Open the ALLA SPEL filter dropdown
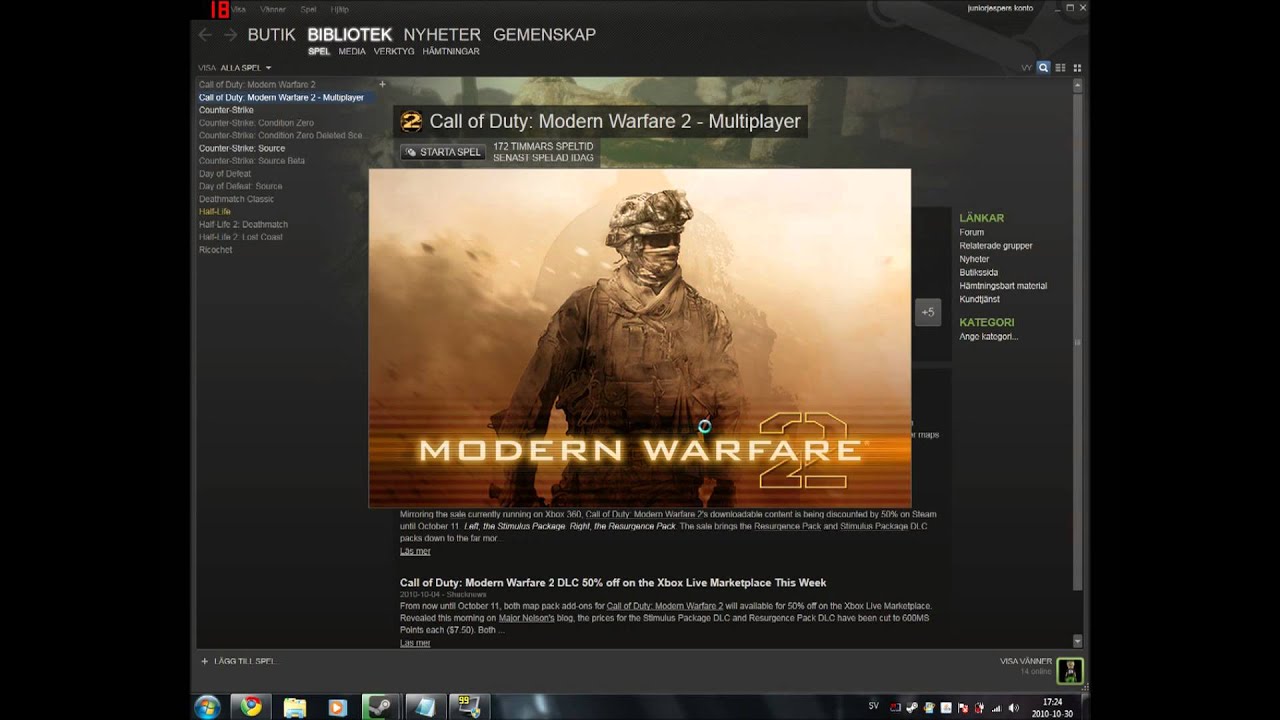Viewport: 1280px width, 720px height. tap(246, 68)
